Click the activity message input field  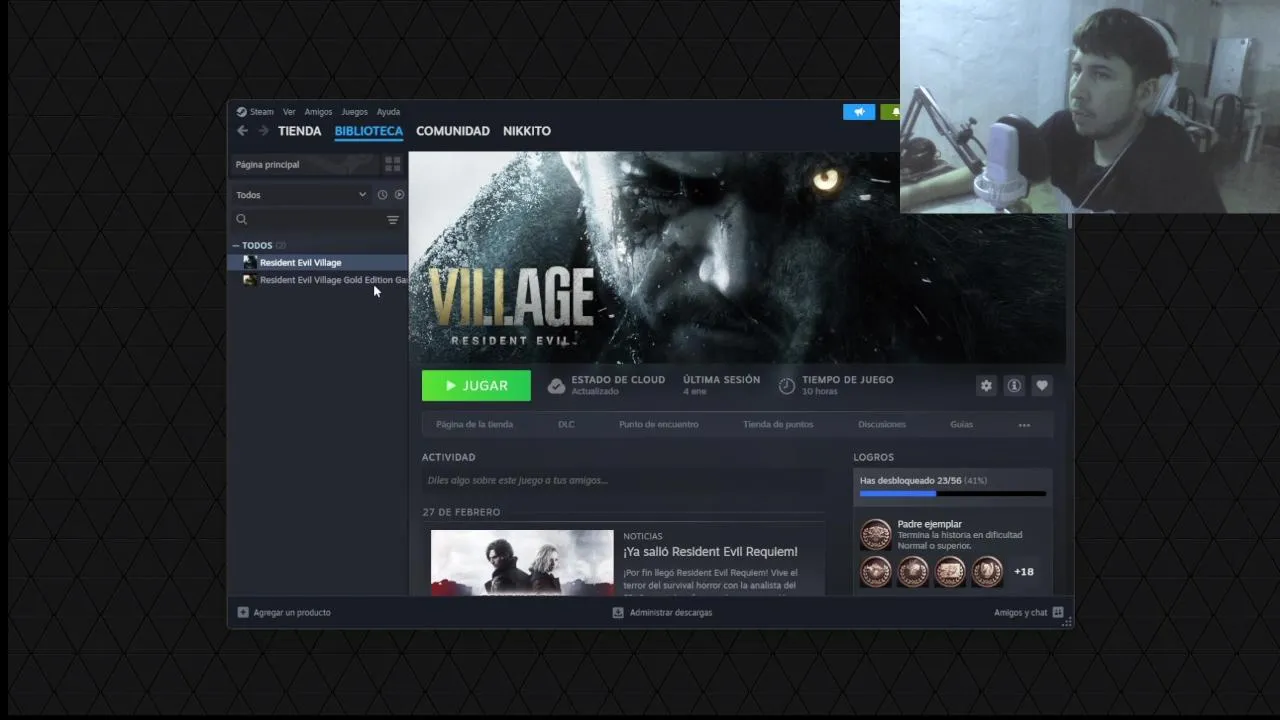point(622,481)
